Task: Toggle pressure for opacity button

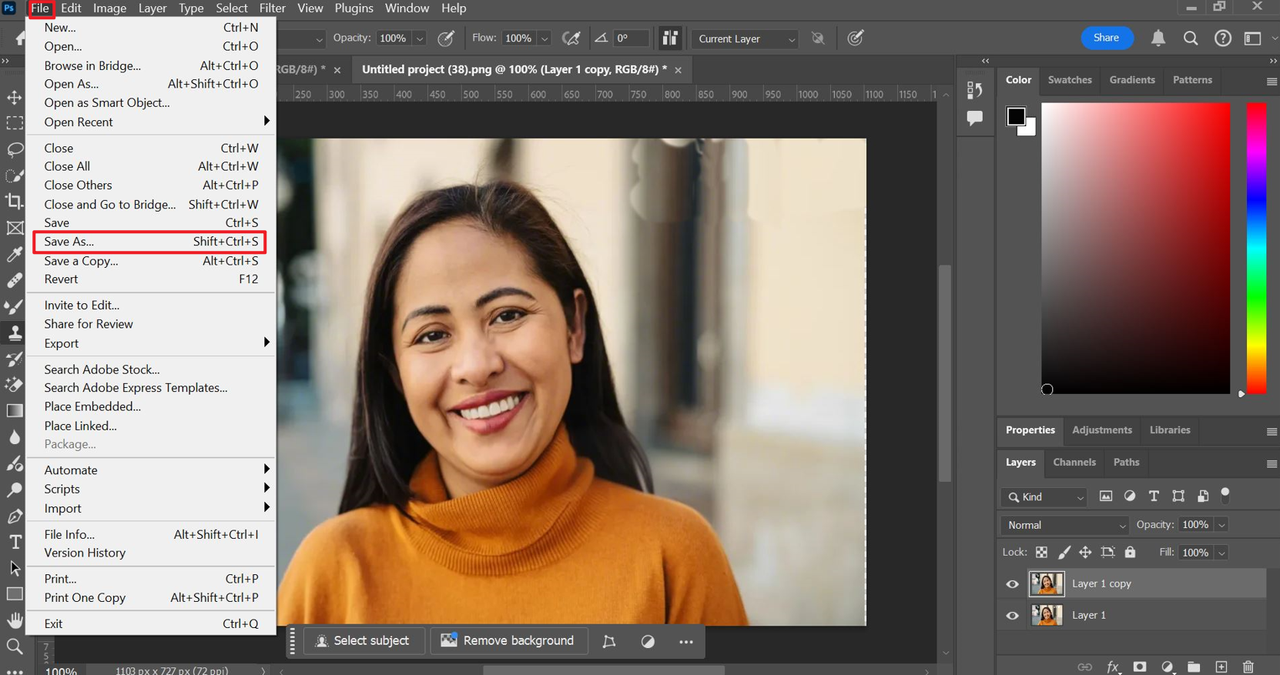Action: click(x=446, y=38)
